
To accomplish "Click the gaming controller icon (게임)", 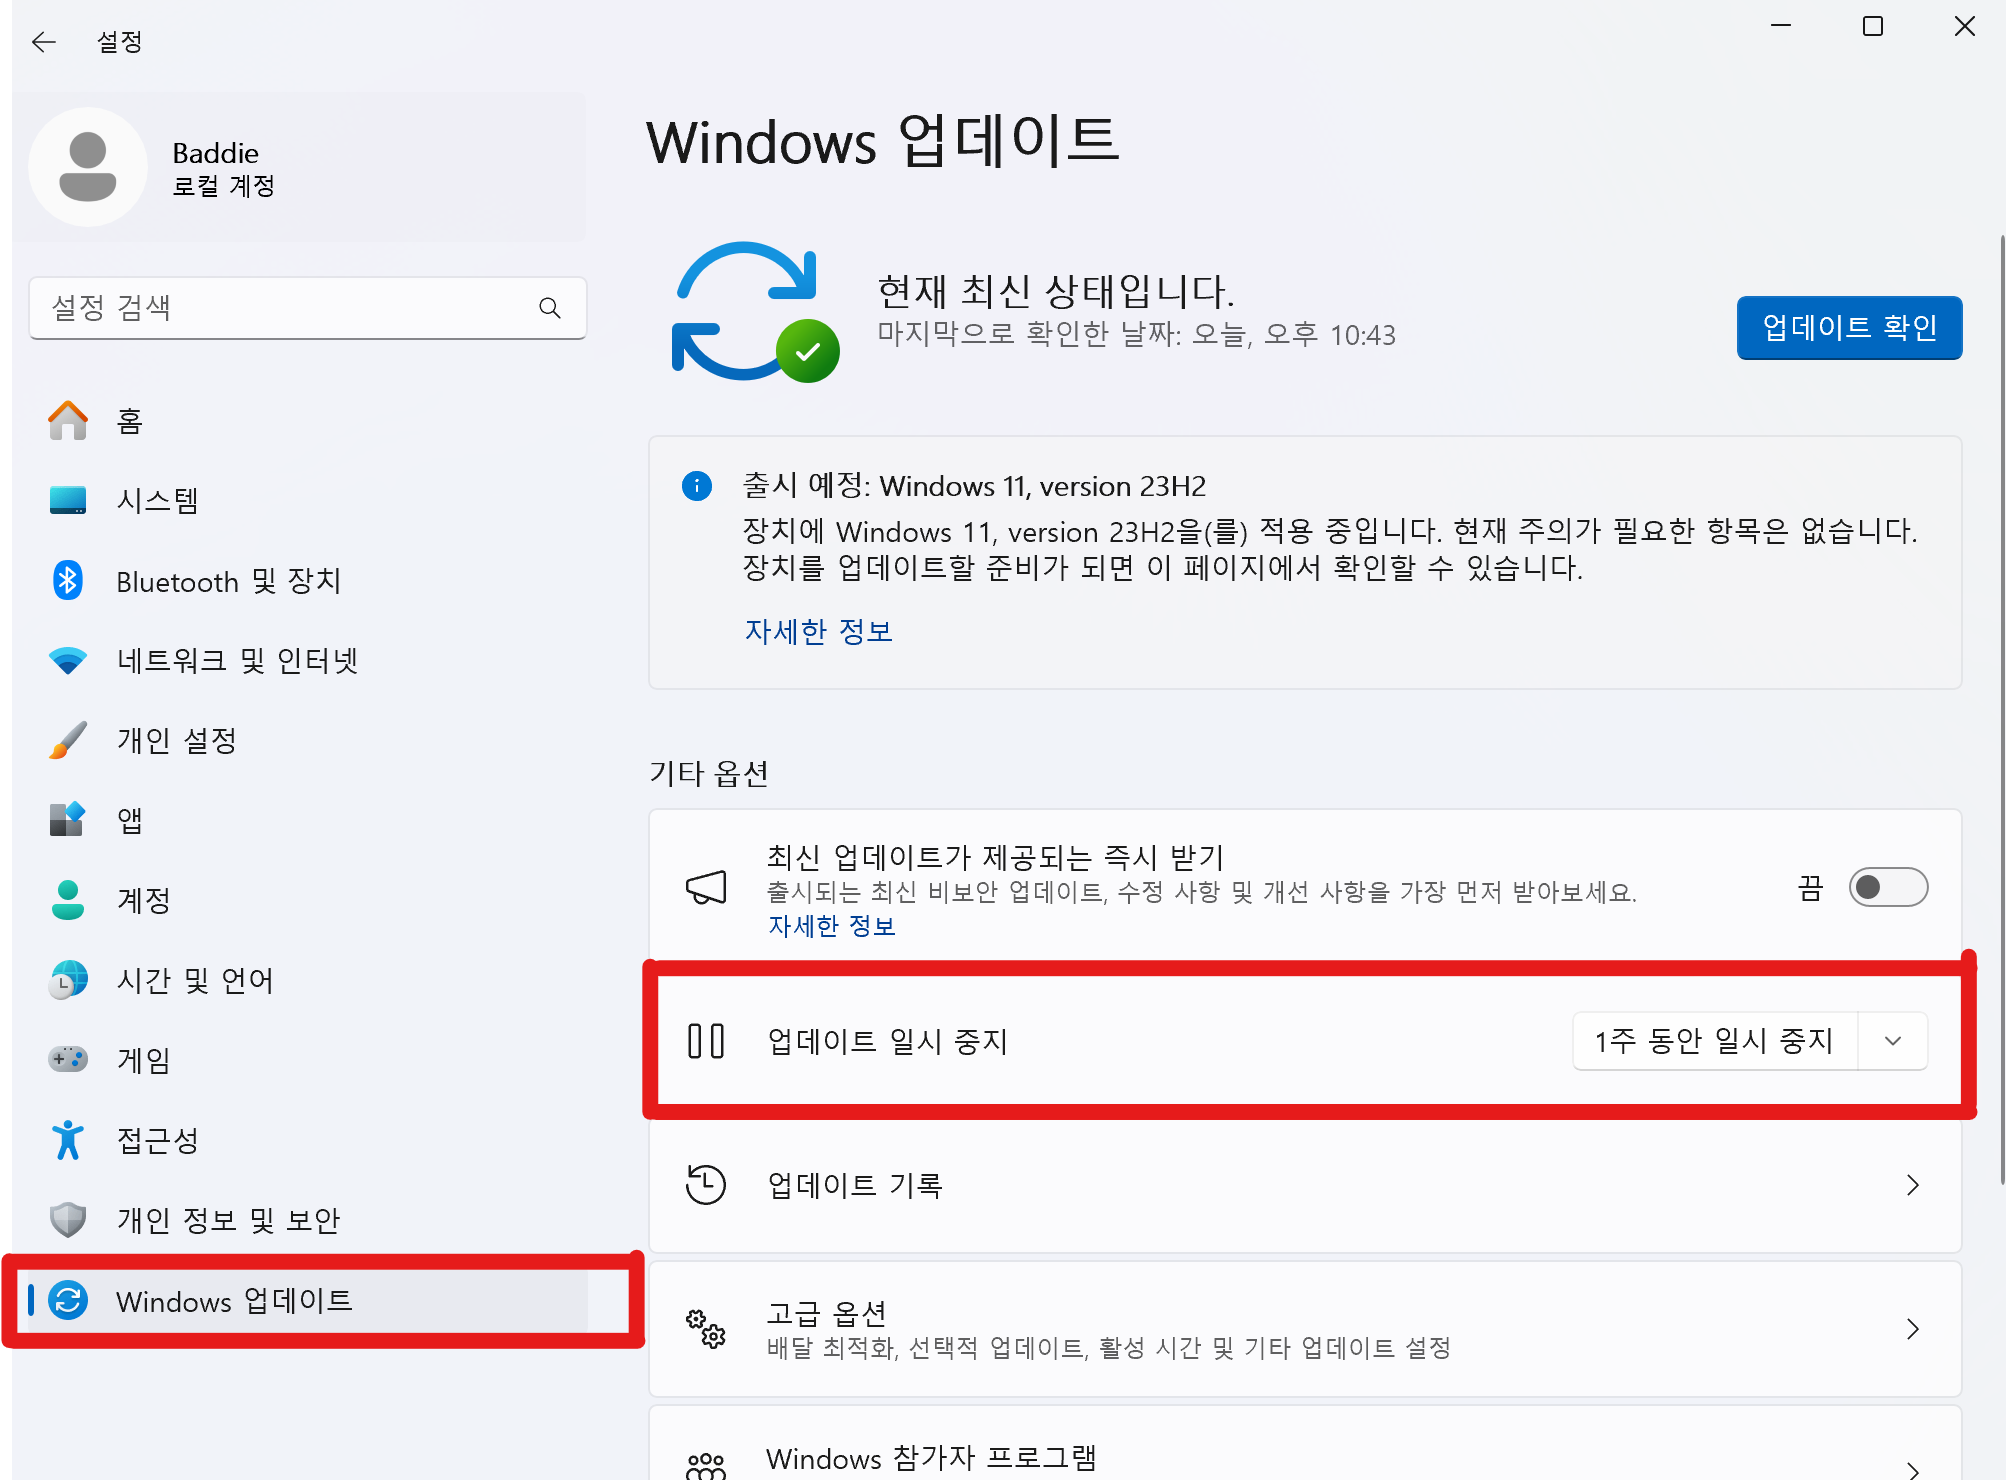I will click(x=68, y=1059).
